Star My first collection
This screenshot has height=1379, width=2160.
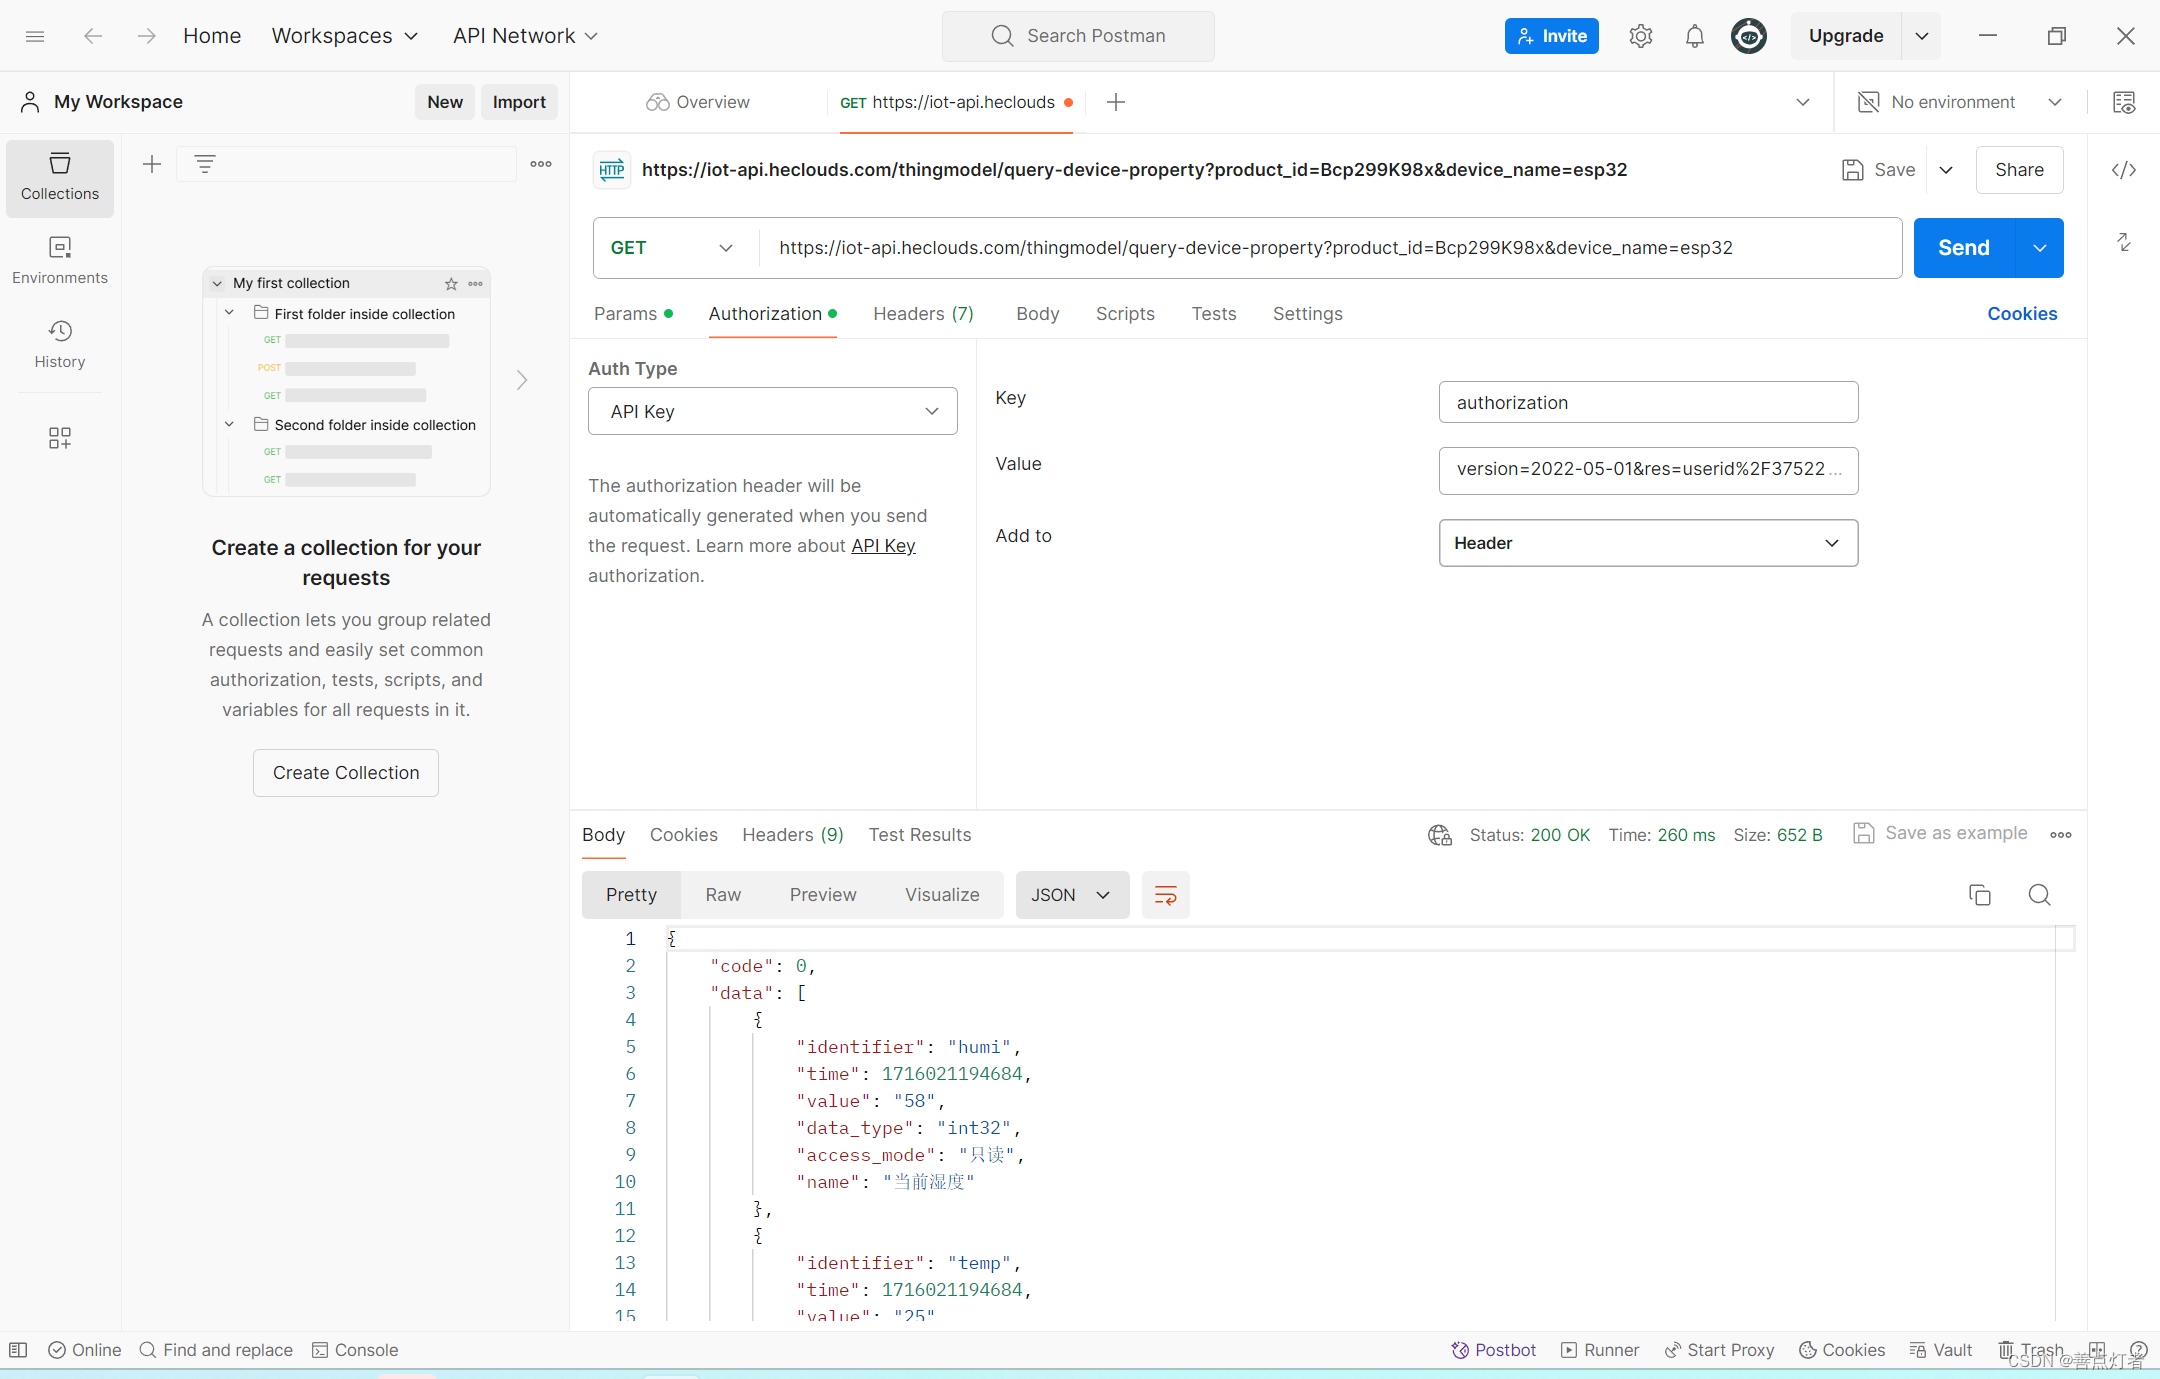tap(451, 284)
